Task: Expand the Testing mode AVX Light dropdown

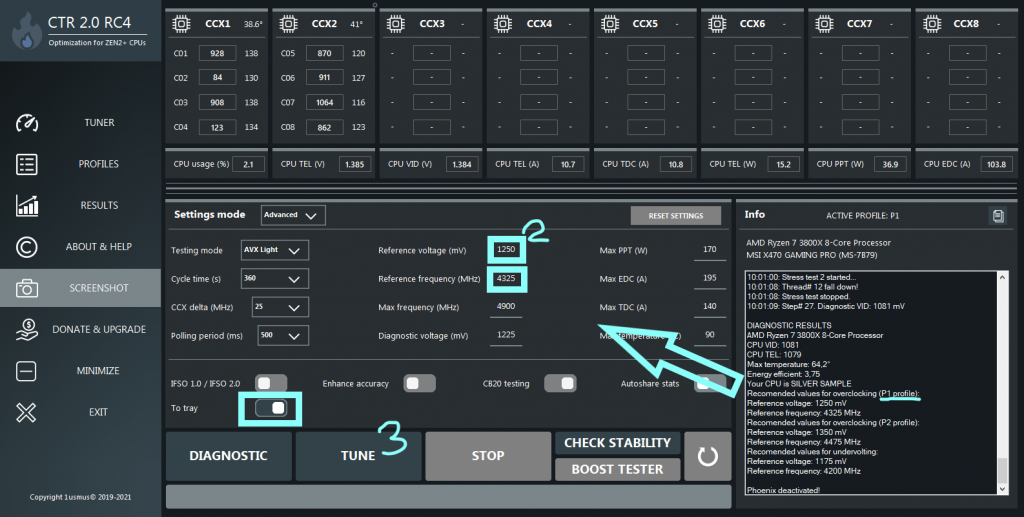Action: point(275,250)
